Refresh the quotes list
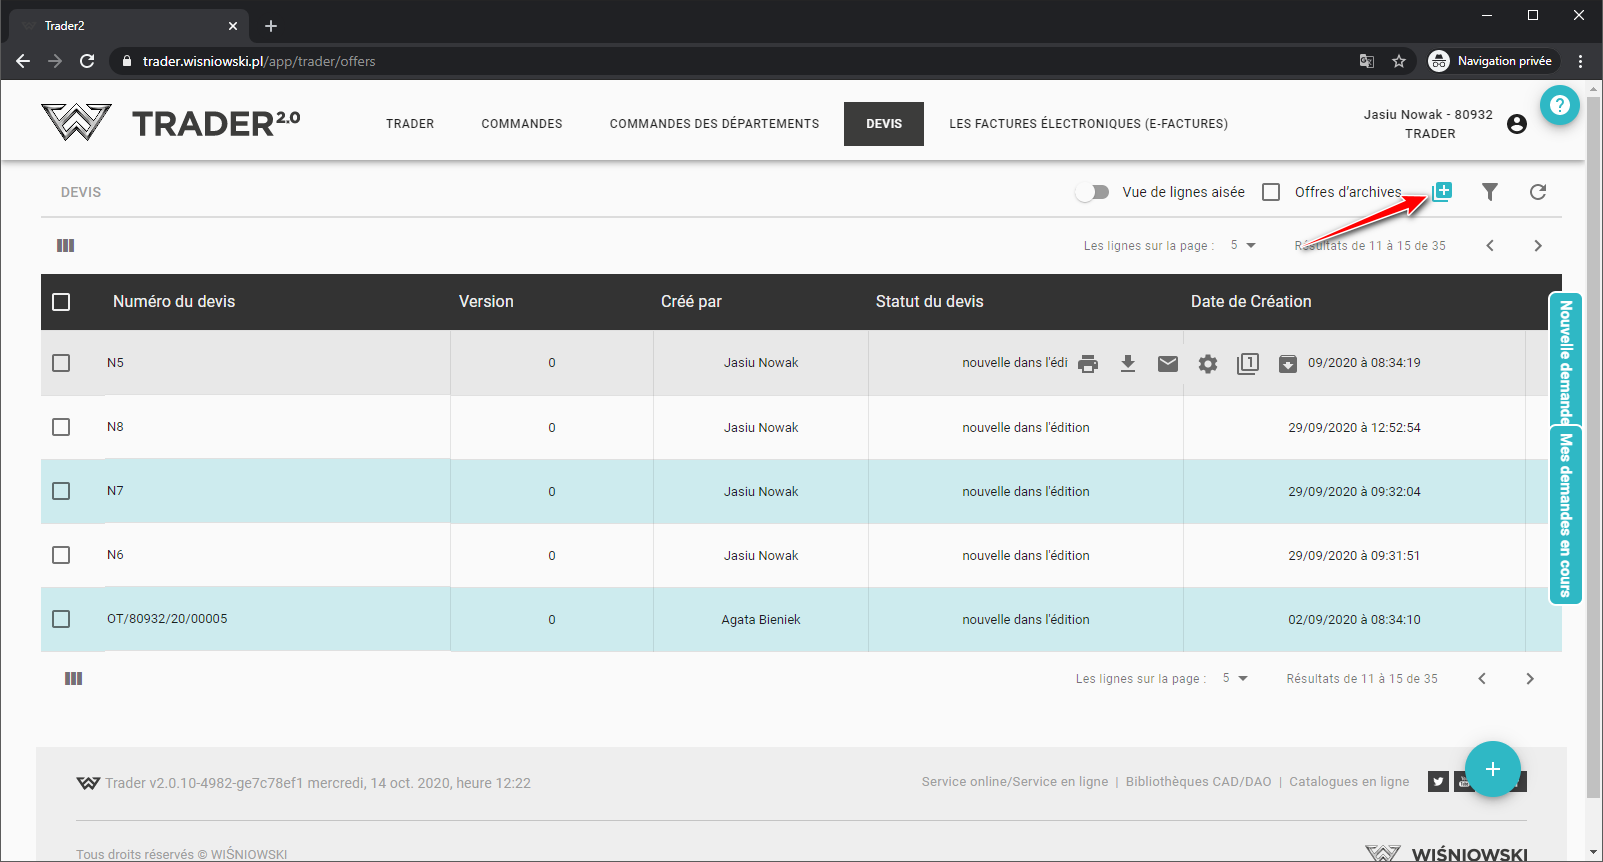Viewport: 1603px width, 862px height. [x=1537, y=192]
